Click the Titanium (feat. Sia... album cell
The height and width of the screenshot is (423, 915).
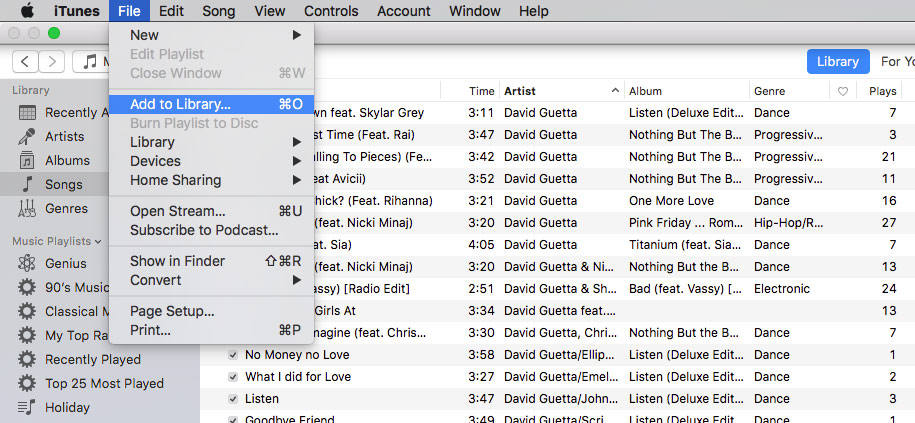685,245
